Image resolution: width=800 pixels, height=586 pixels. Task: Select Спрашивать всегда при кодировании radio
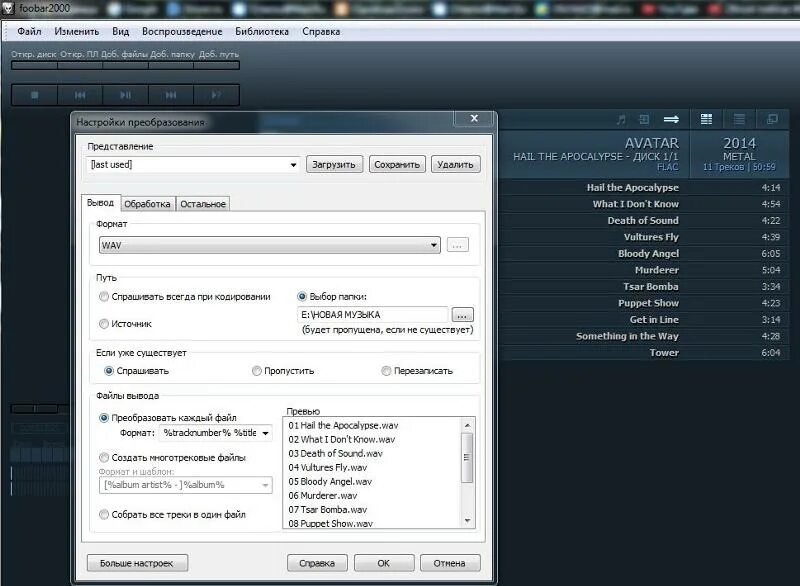(x=104, y=297)
